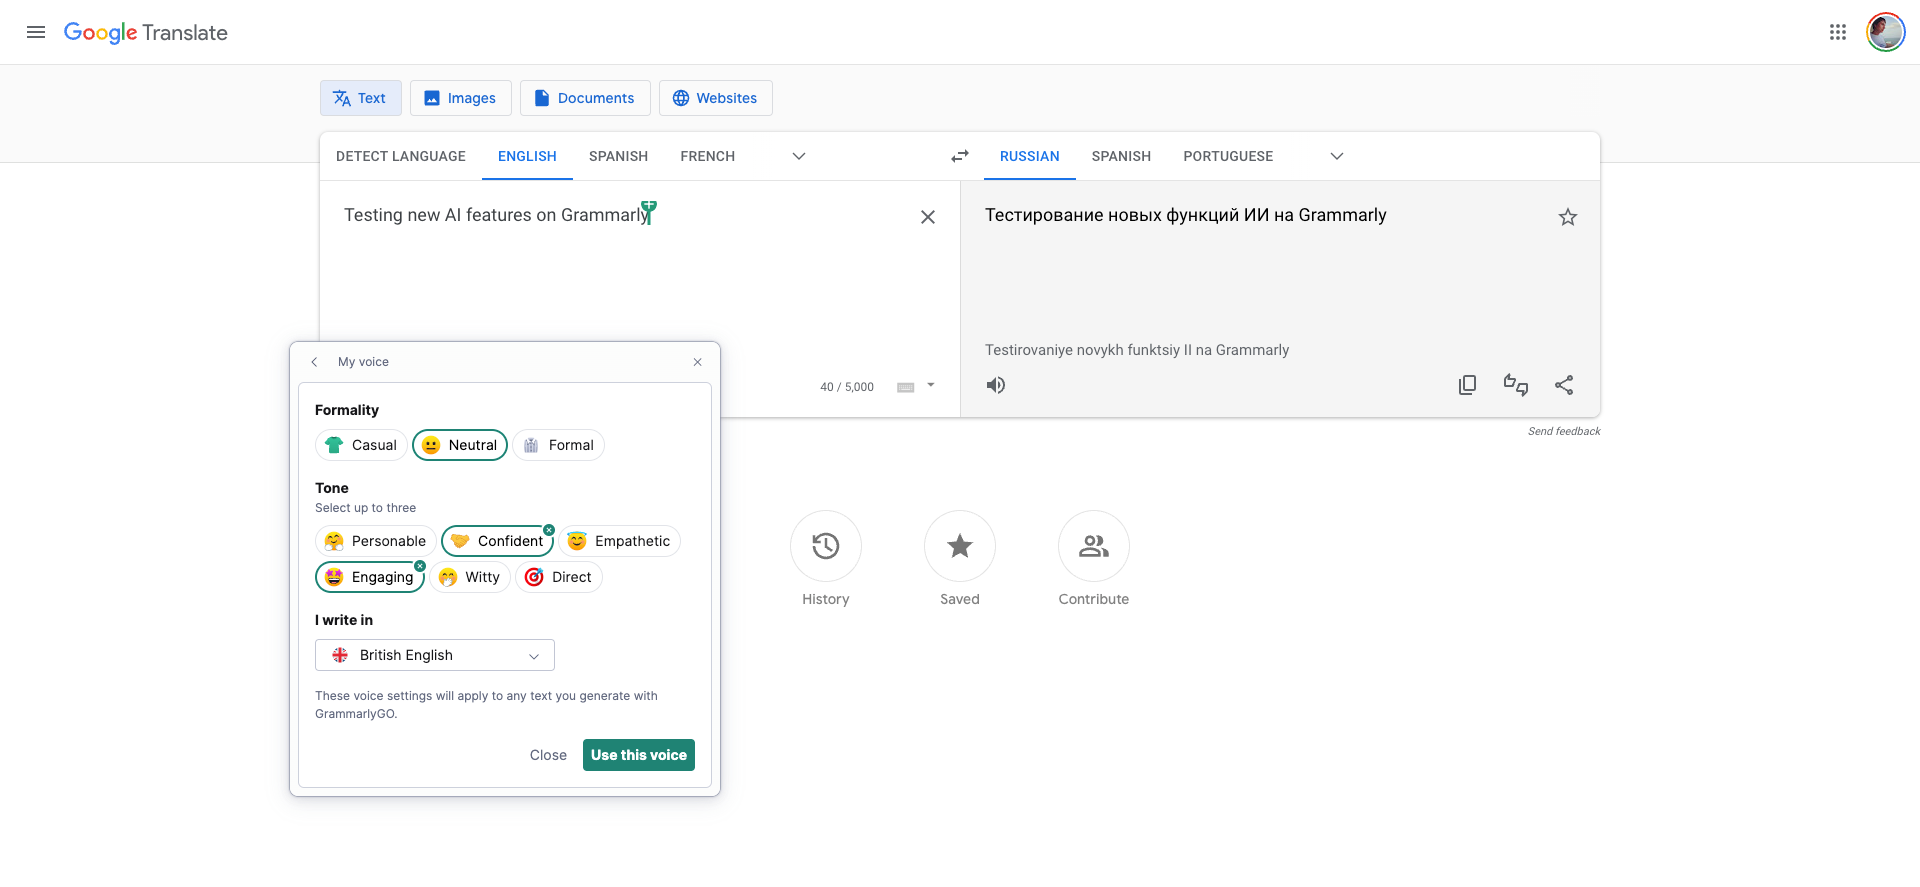
Task: Click the translated Russian text
Action: (x=1185, y=215)
